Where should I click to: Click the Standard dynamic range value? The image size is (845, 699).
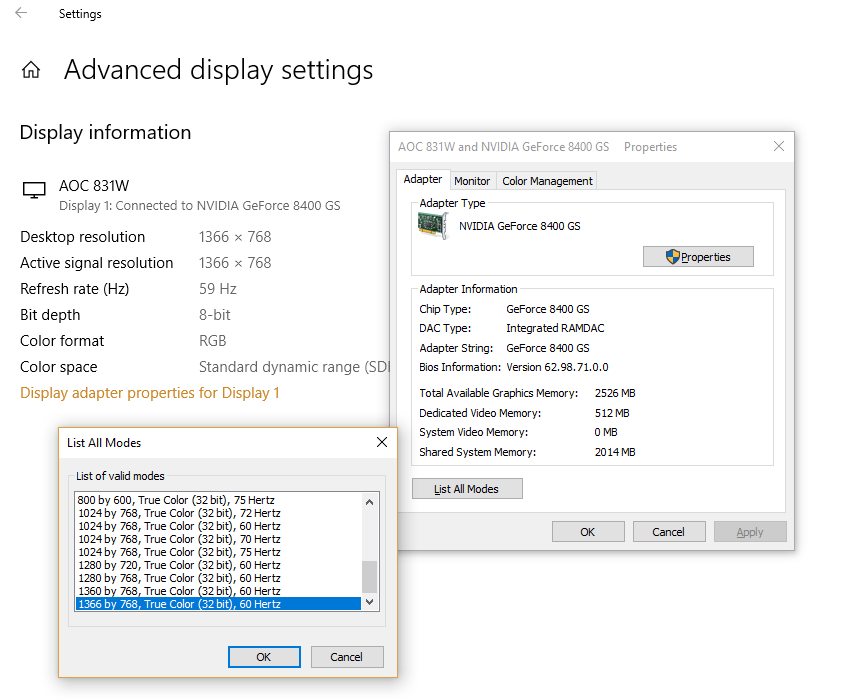294,367
